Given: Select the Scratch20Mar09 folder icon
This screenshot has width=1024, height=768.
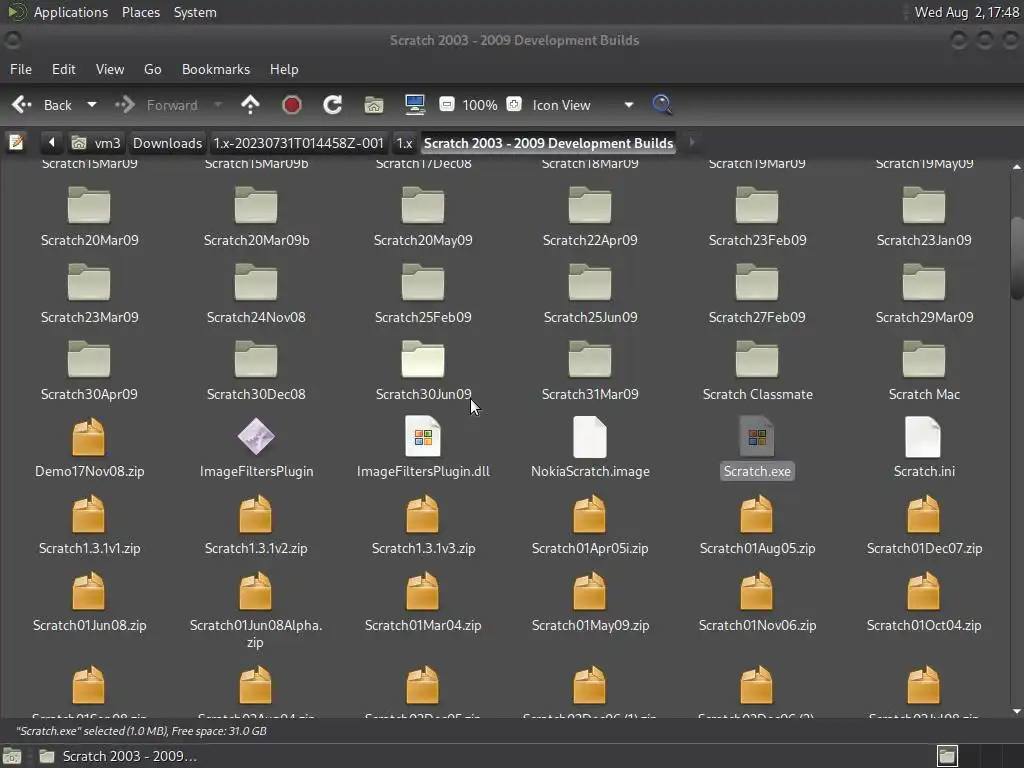Looking at the screenshot, I should click(x=89, y=205).
